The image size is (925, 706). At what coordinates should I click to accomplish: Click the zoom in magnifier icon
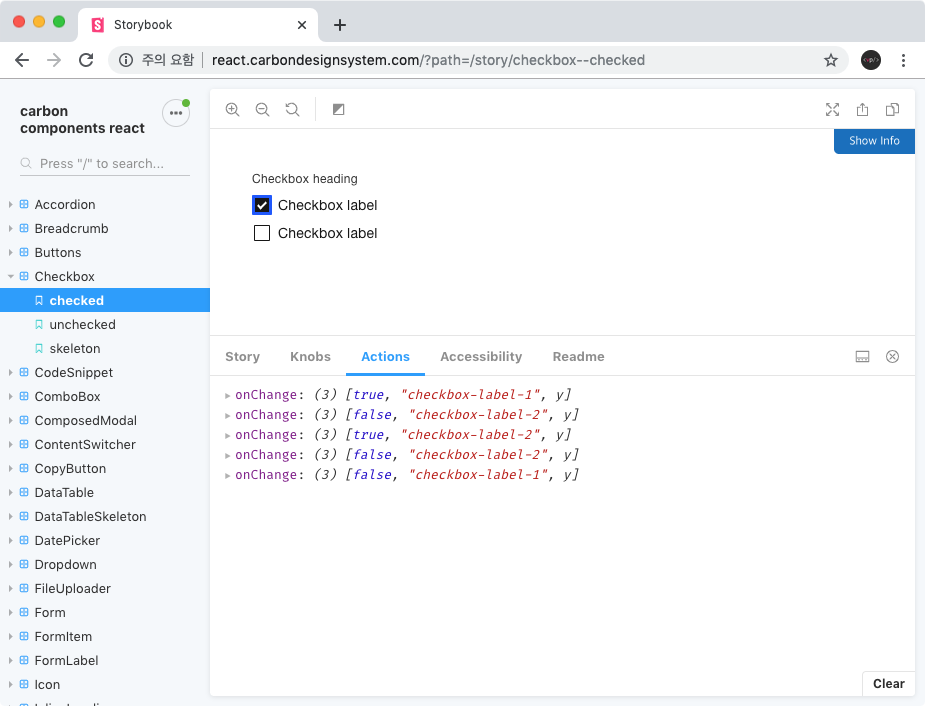point(232,109)
